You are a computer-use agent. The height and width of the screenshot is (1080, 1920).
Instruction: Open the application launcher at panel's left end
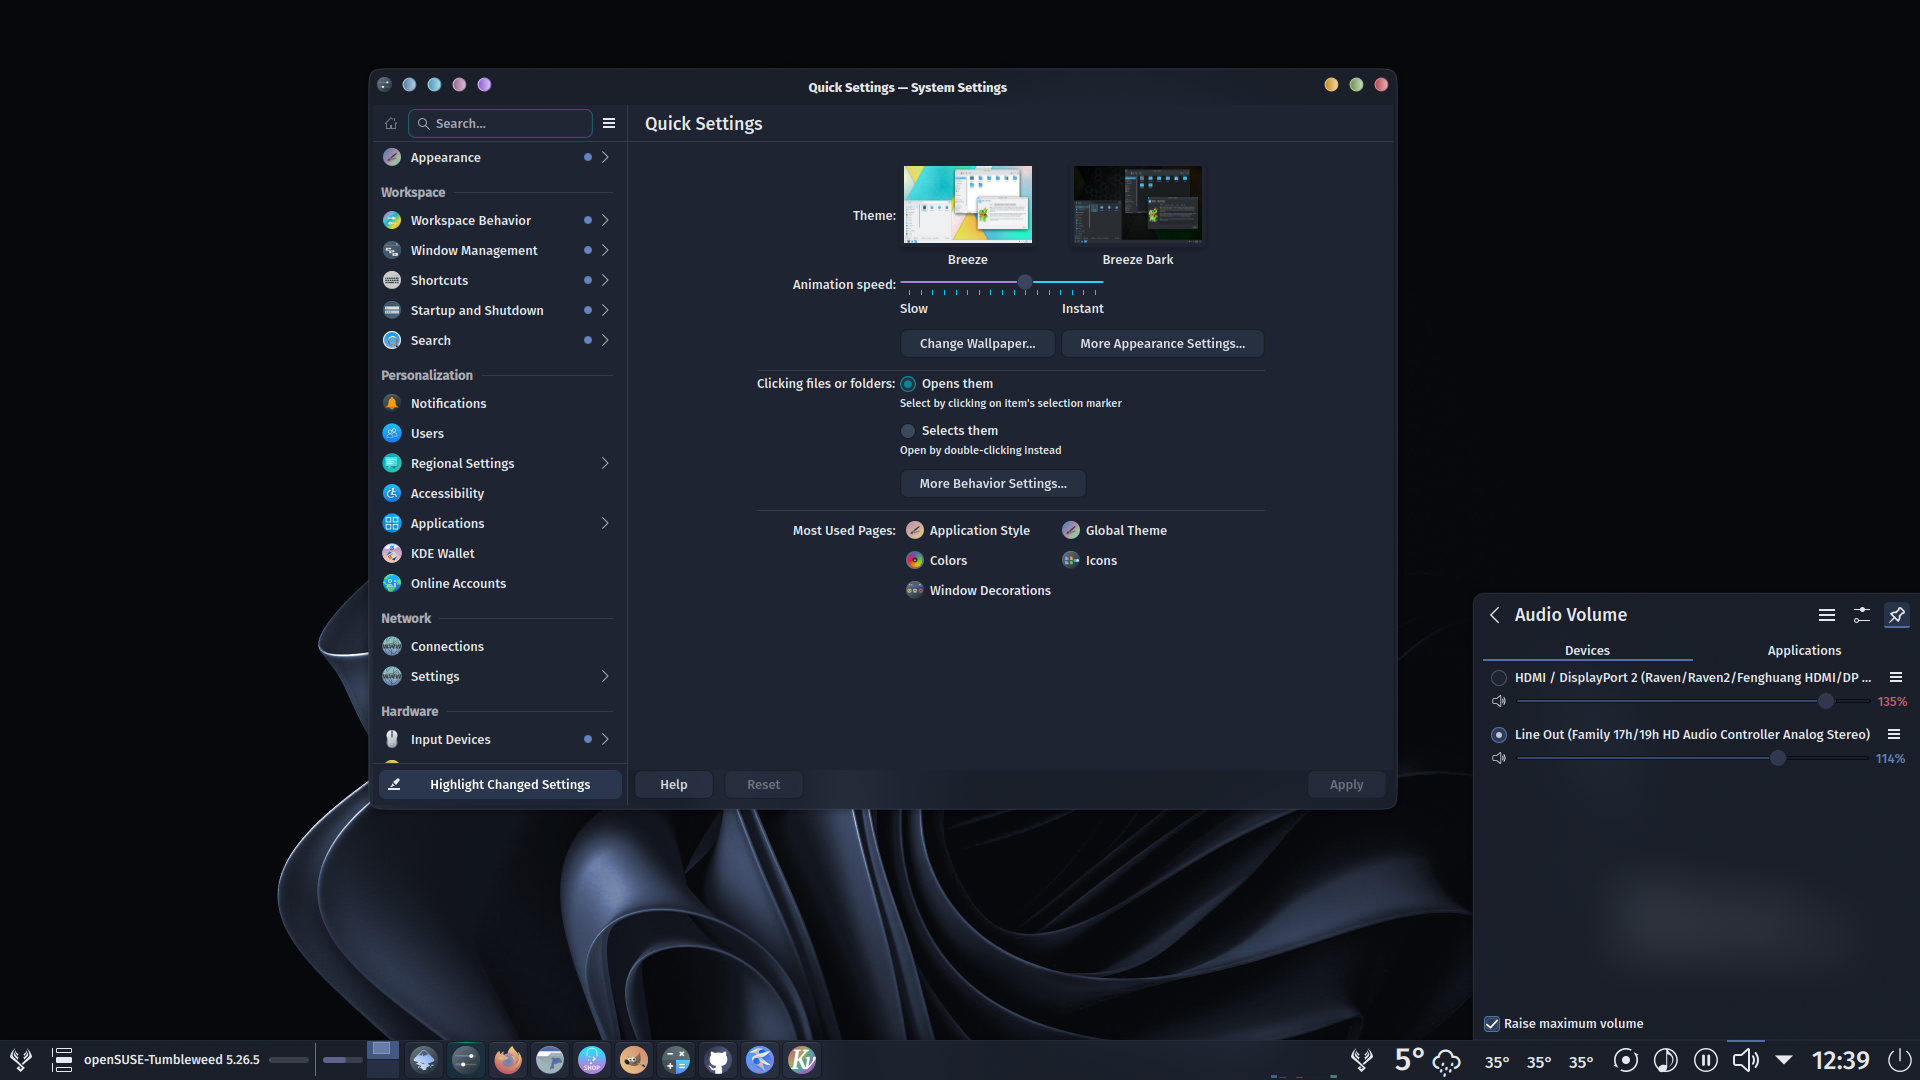(20, 1060)
